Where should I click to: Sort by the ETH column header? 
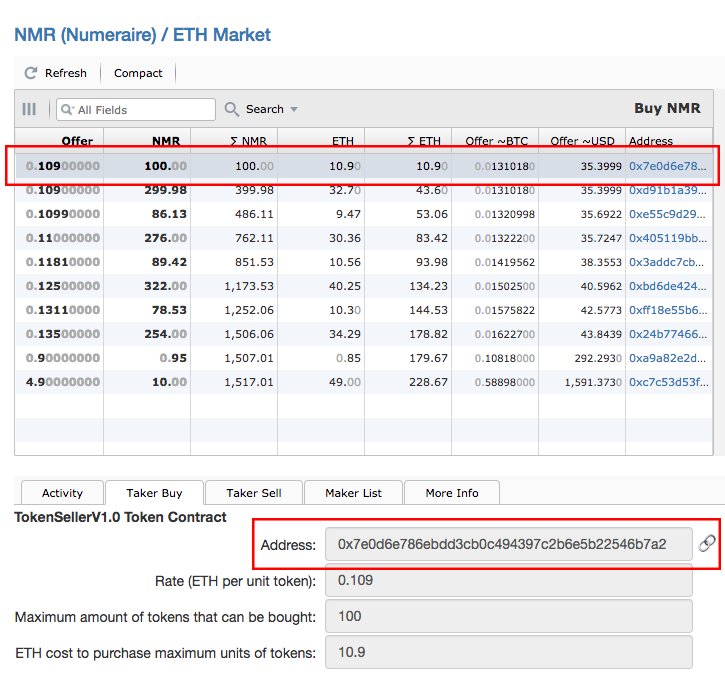(x=321, y=141)
